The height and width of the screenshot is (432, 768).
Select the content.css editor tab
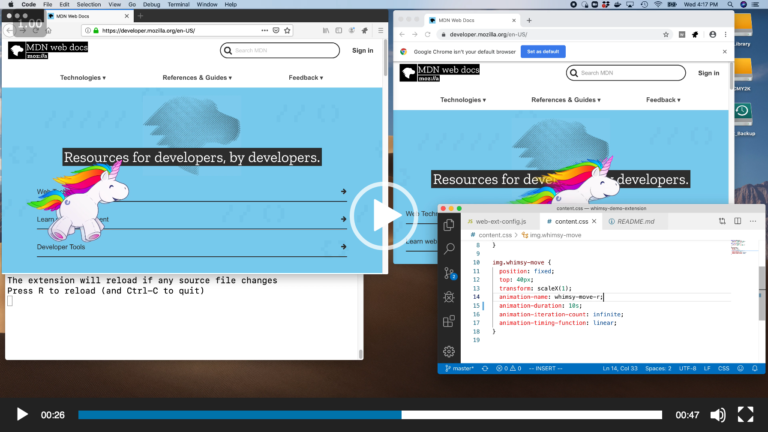(571, 221)
